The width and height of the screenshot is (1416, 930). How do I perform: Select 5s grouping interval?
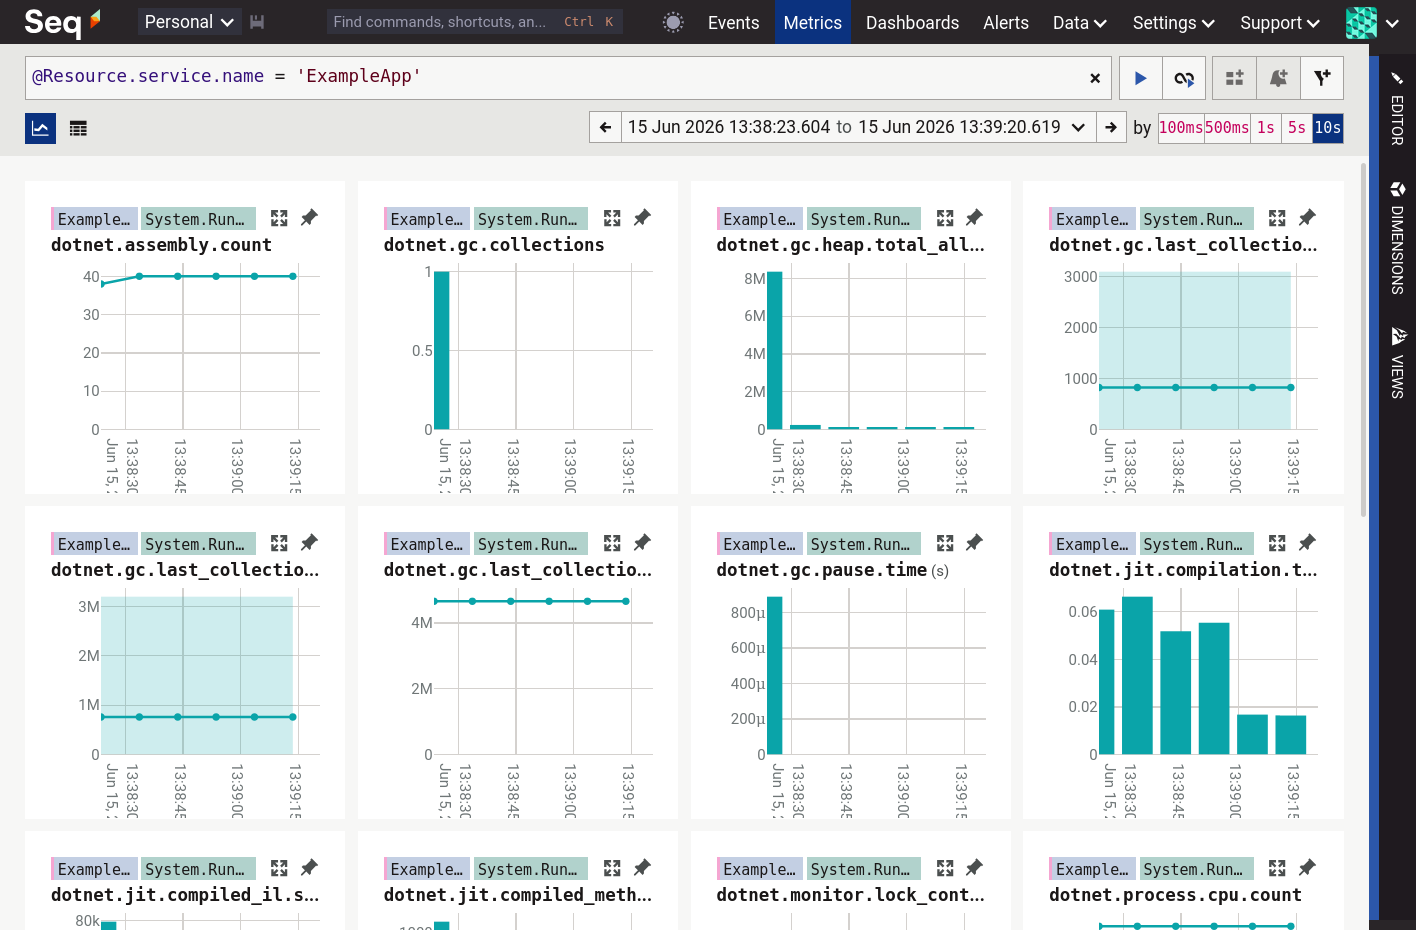click(1297, 128)
